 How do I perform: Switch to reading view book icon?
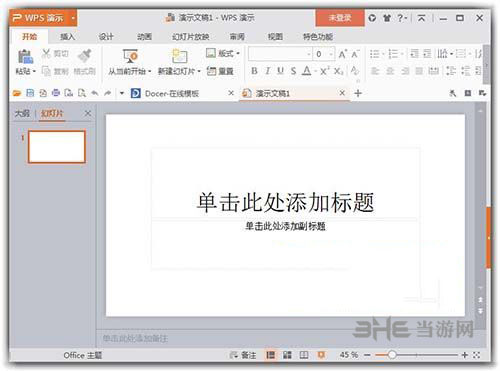304,355
